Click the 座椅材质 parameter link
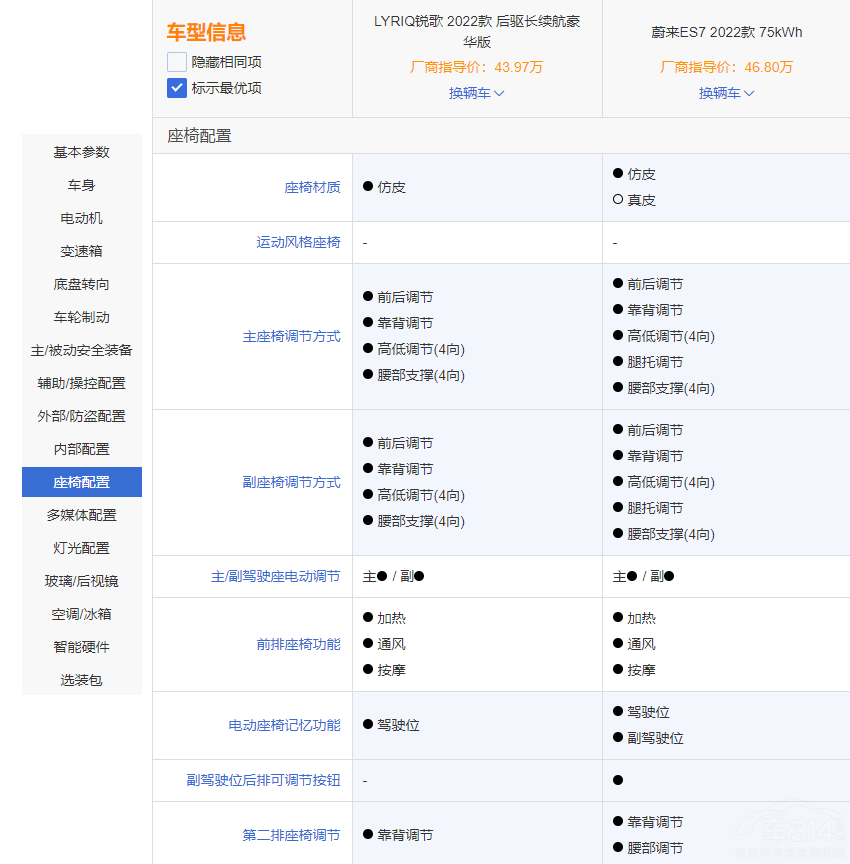Viewport: 850px width, 864px height. [x=312, y=187]
